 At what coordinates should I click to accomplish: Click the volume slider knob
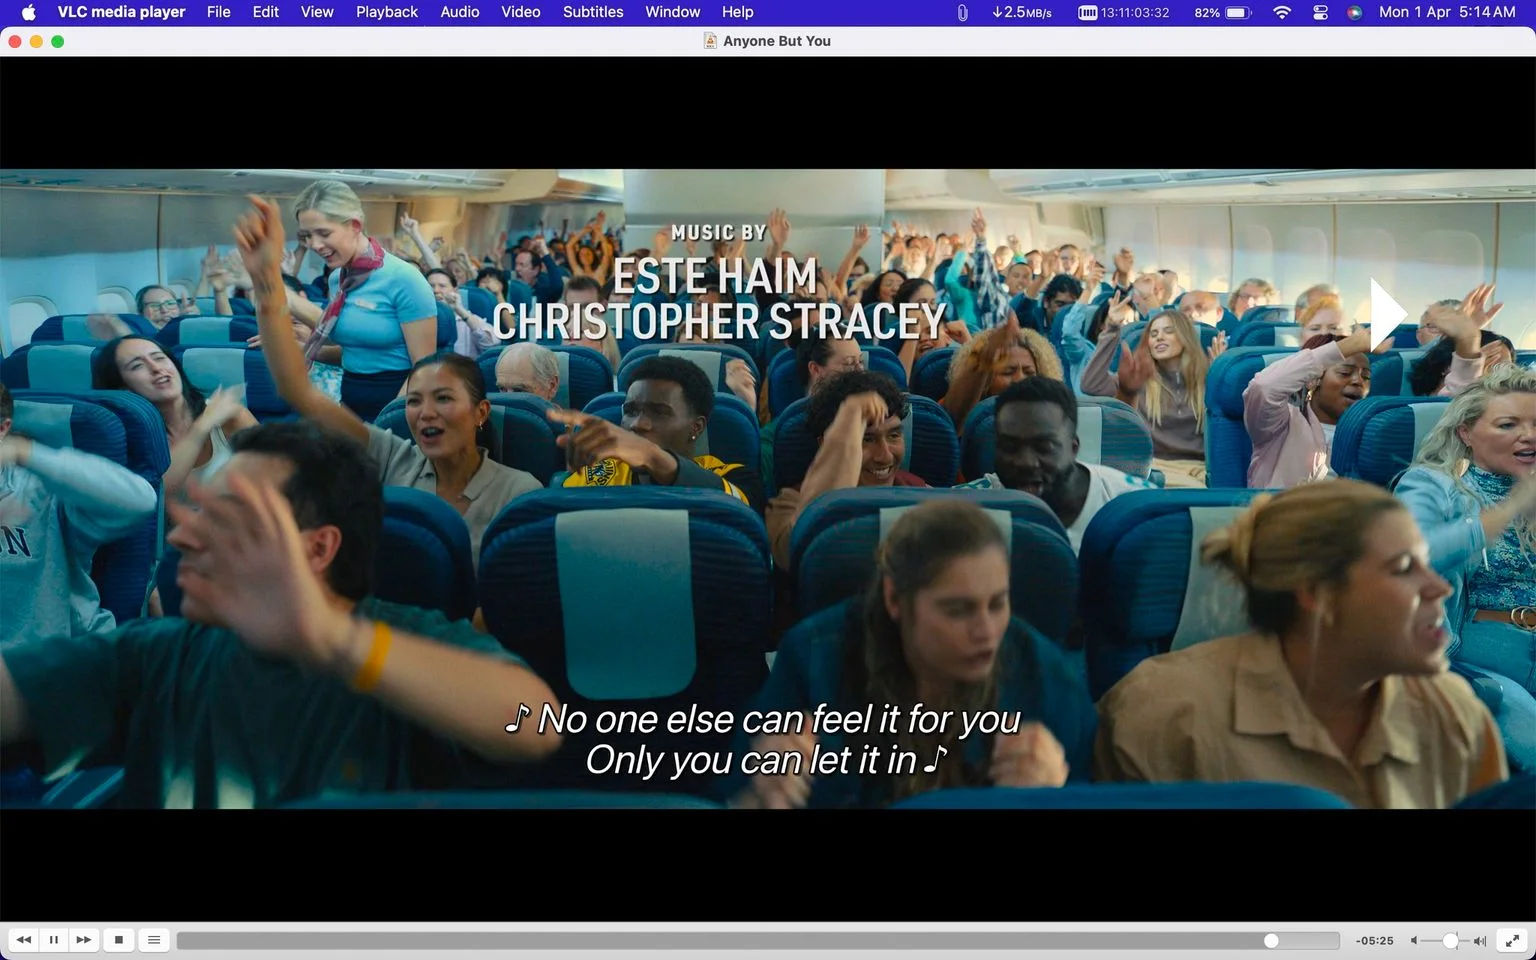click(1450, 941)
